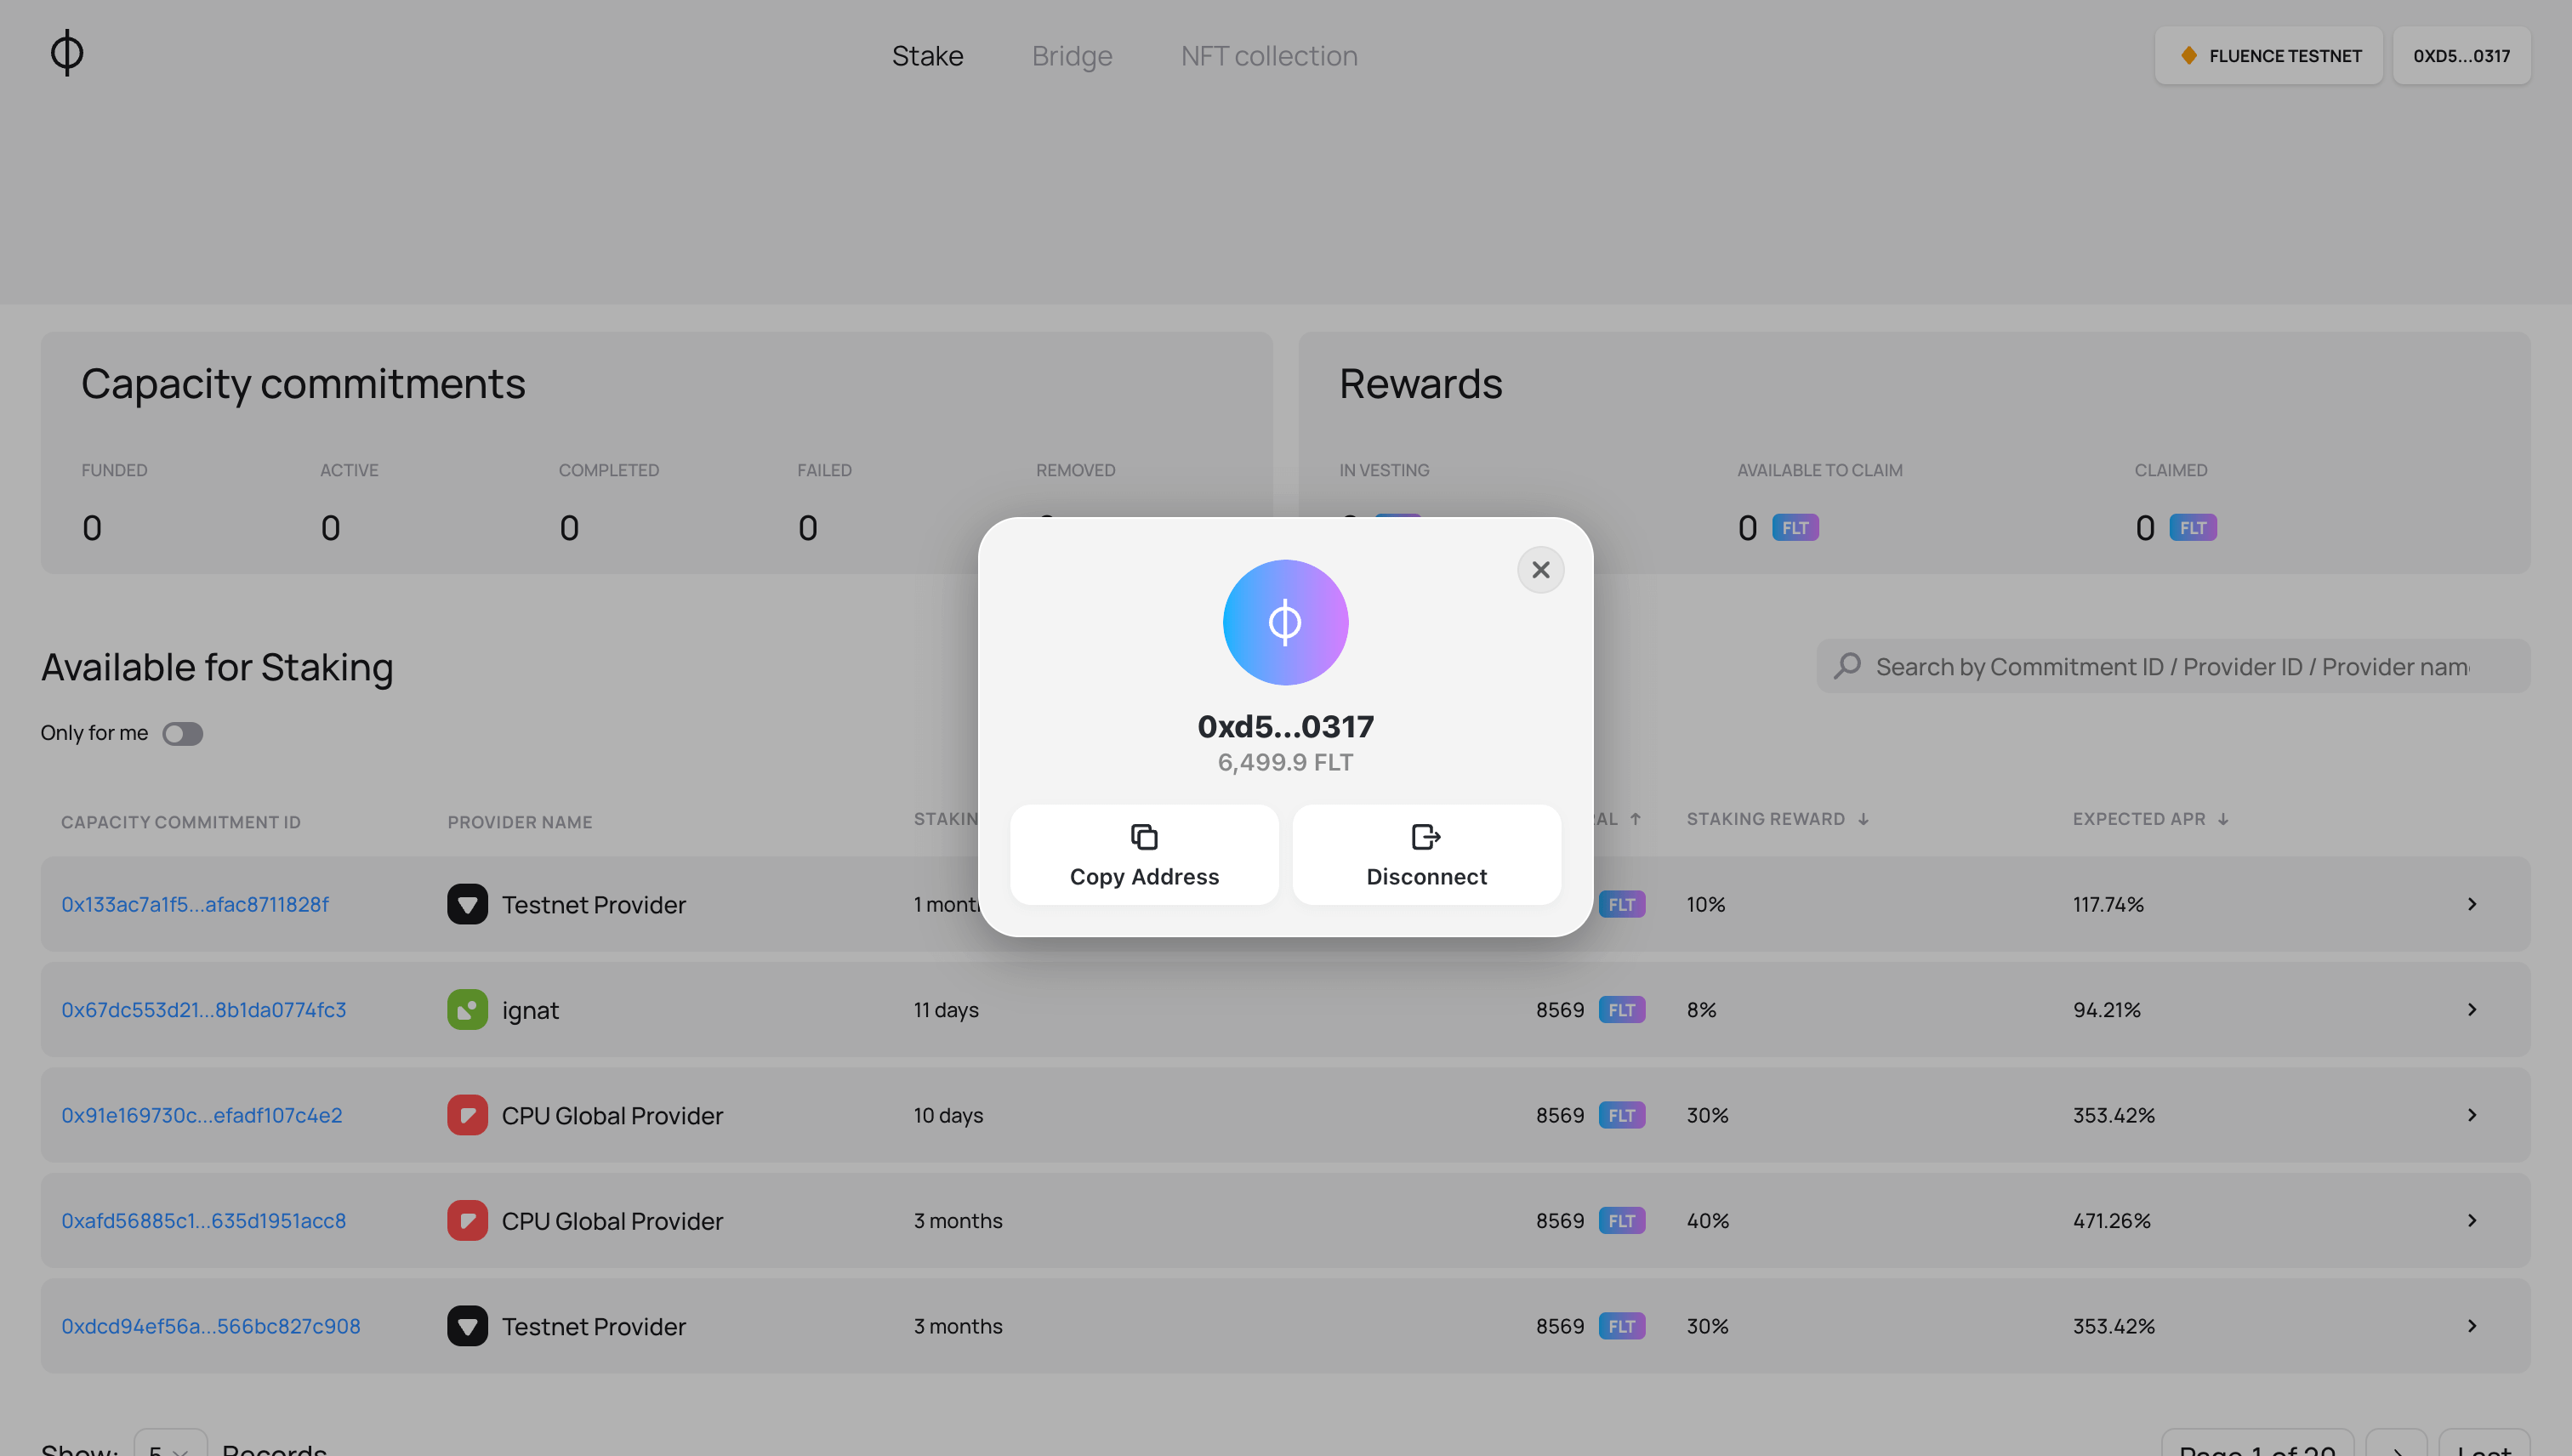
Task: Enable the Only for me toggle
Action: point(182,733)
